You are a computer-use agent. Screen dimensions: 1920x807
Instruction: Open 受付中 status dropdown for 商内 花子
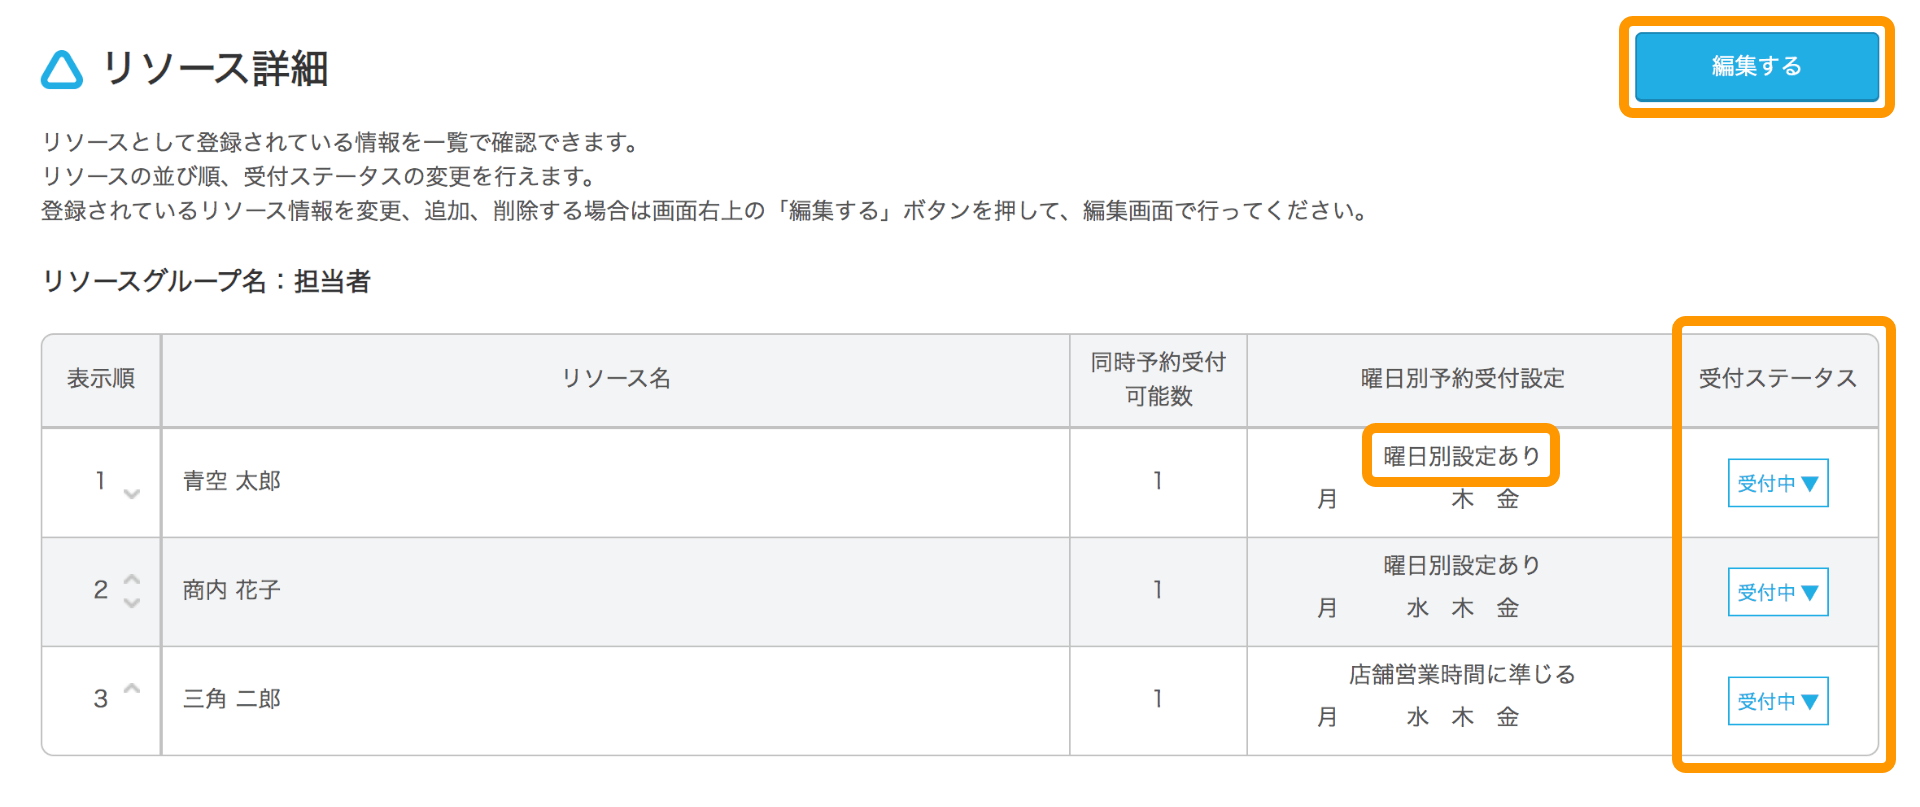click(1778, 592)
